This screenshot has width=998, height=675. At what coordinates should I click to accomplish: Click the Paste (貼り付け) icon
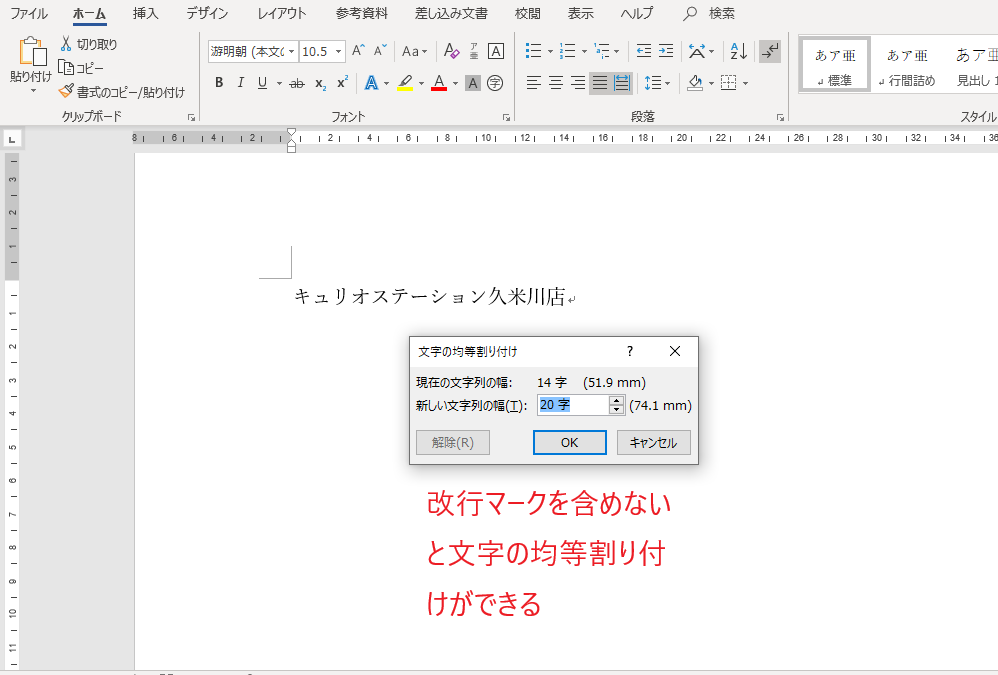[32, 52]
